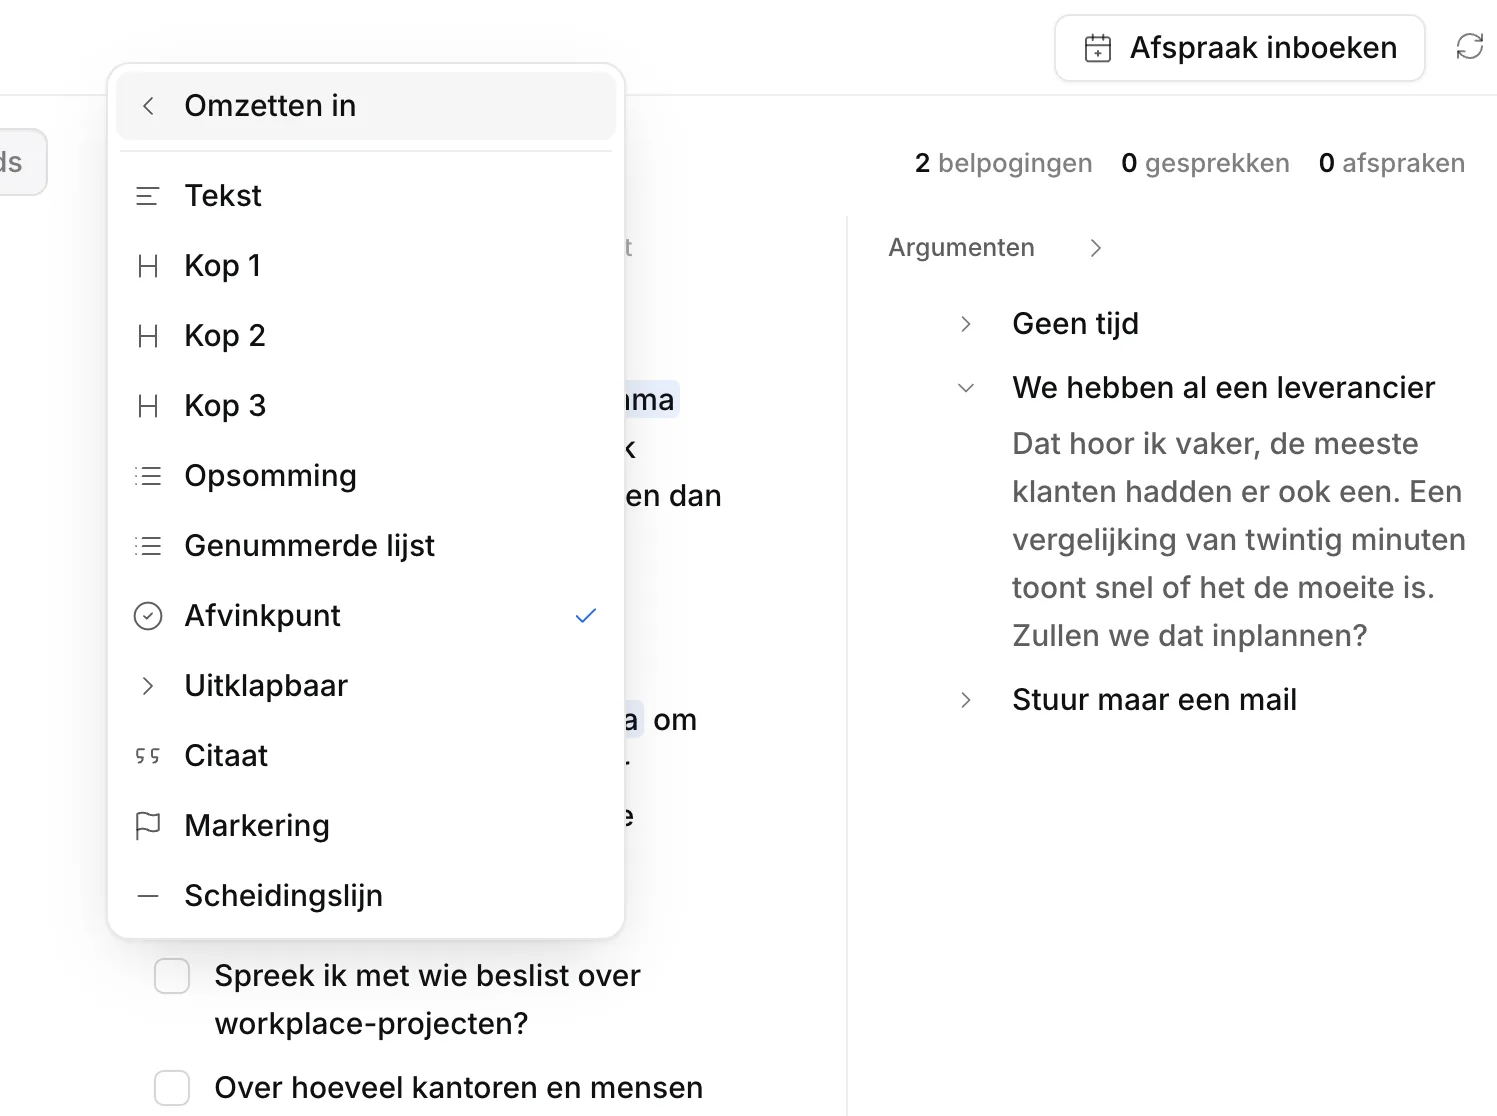This screenshot has width=1497, height=1116.
Task: Tick the checkbox for 'Spreek ik met wie beslist'
Action: tap(172, 976)
